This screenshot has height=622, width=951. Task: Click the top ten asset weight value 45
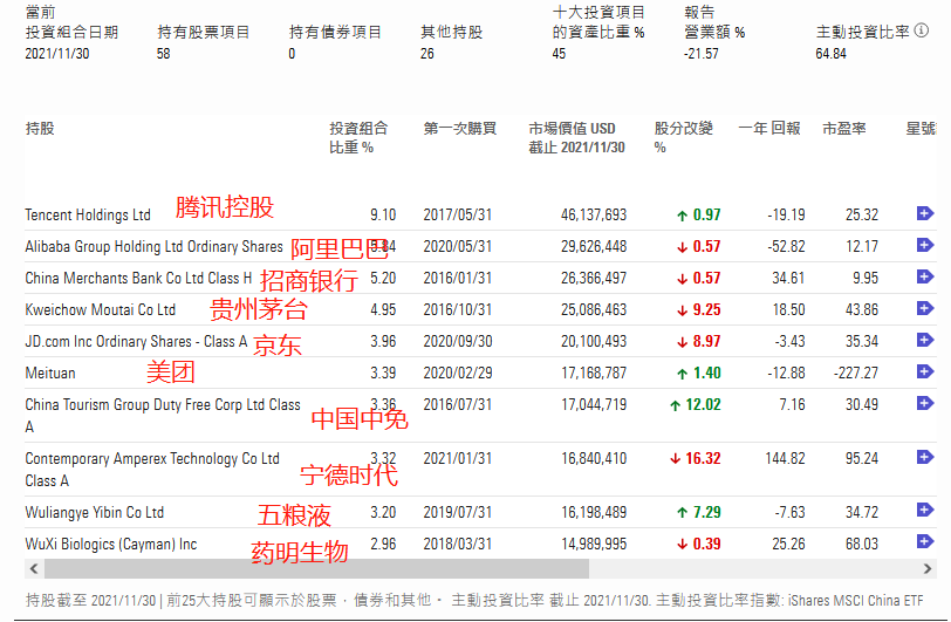pos(559,54)
